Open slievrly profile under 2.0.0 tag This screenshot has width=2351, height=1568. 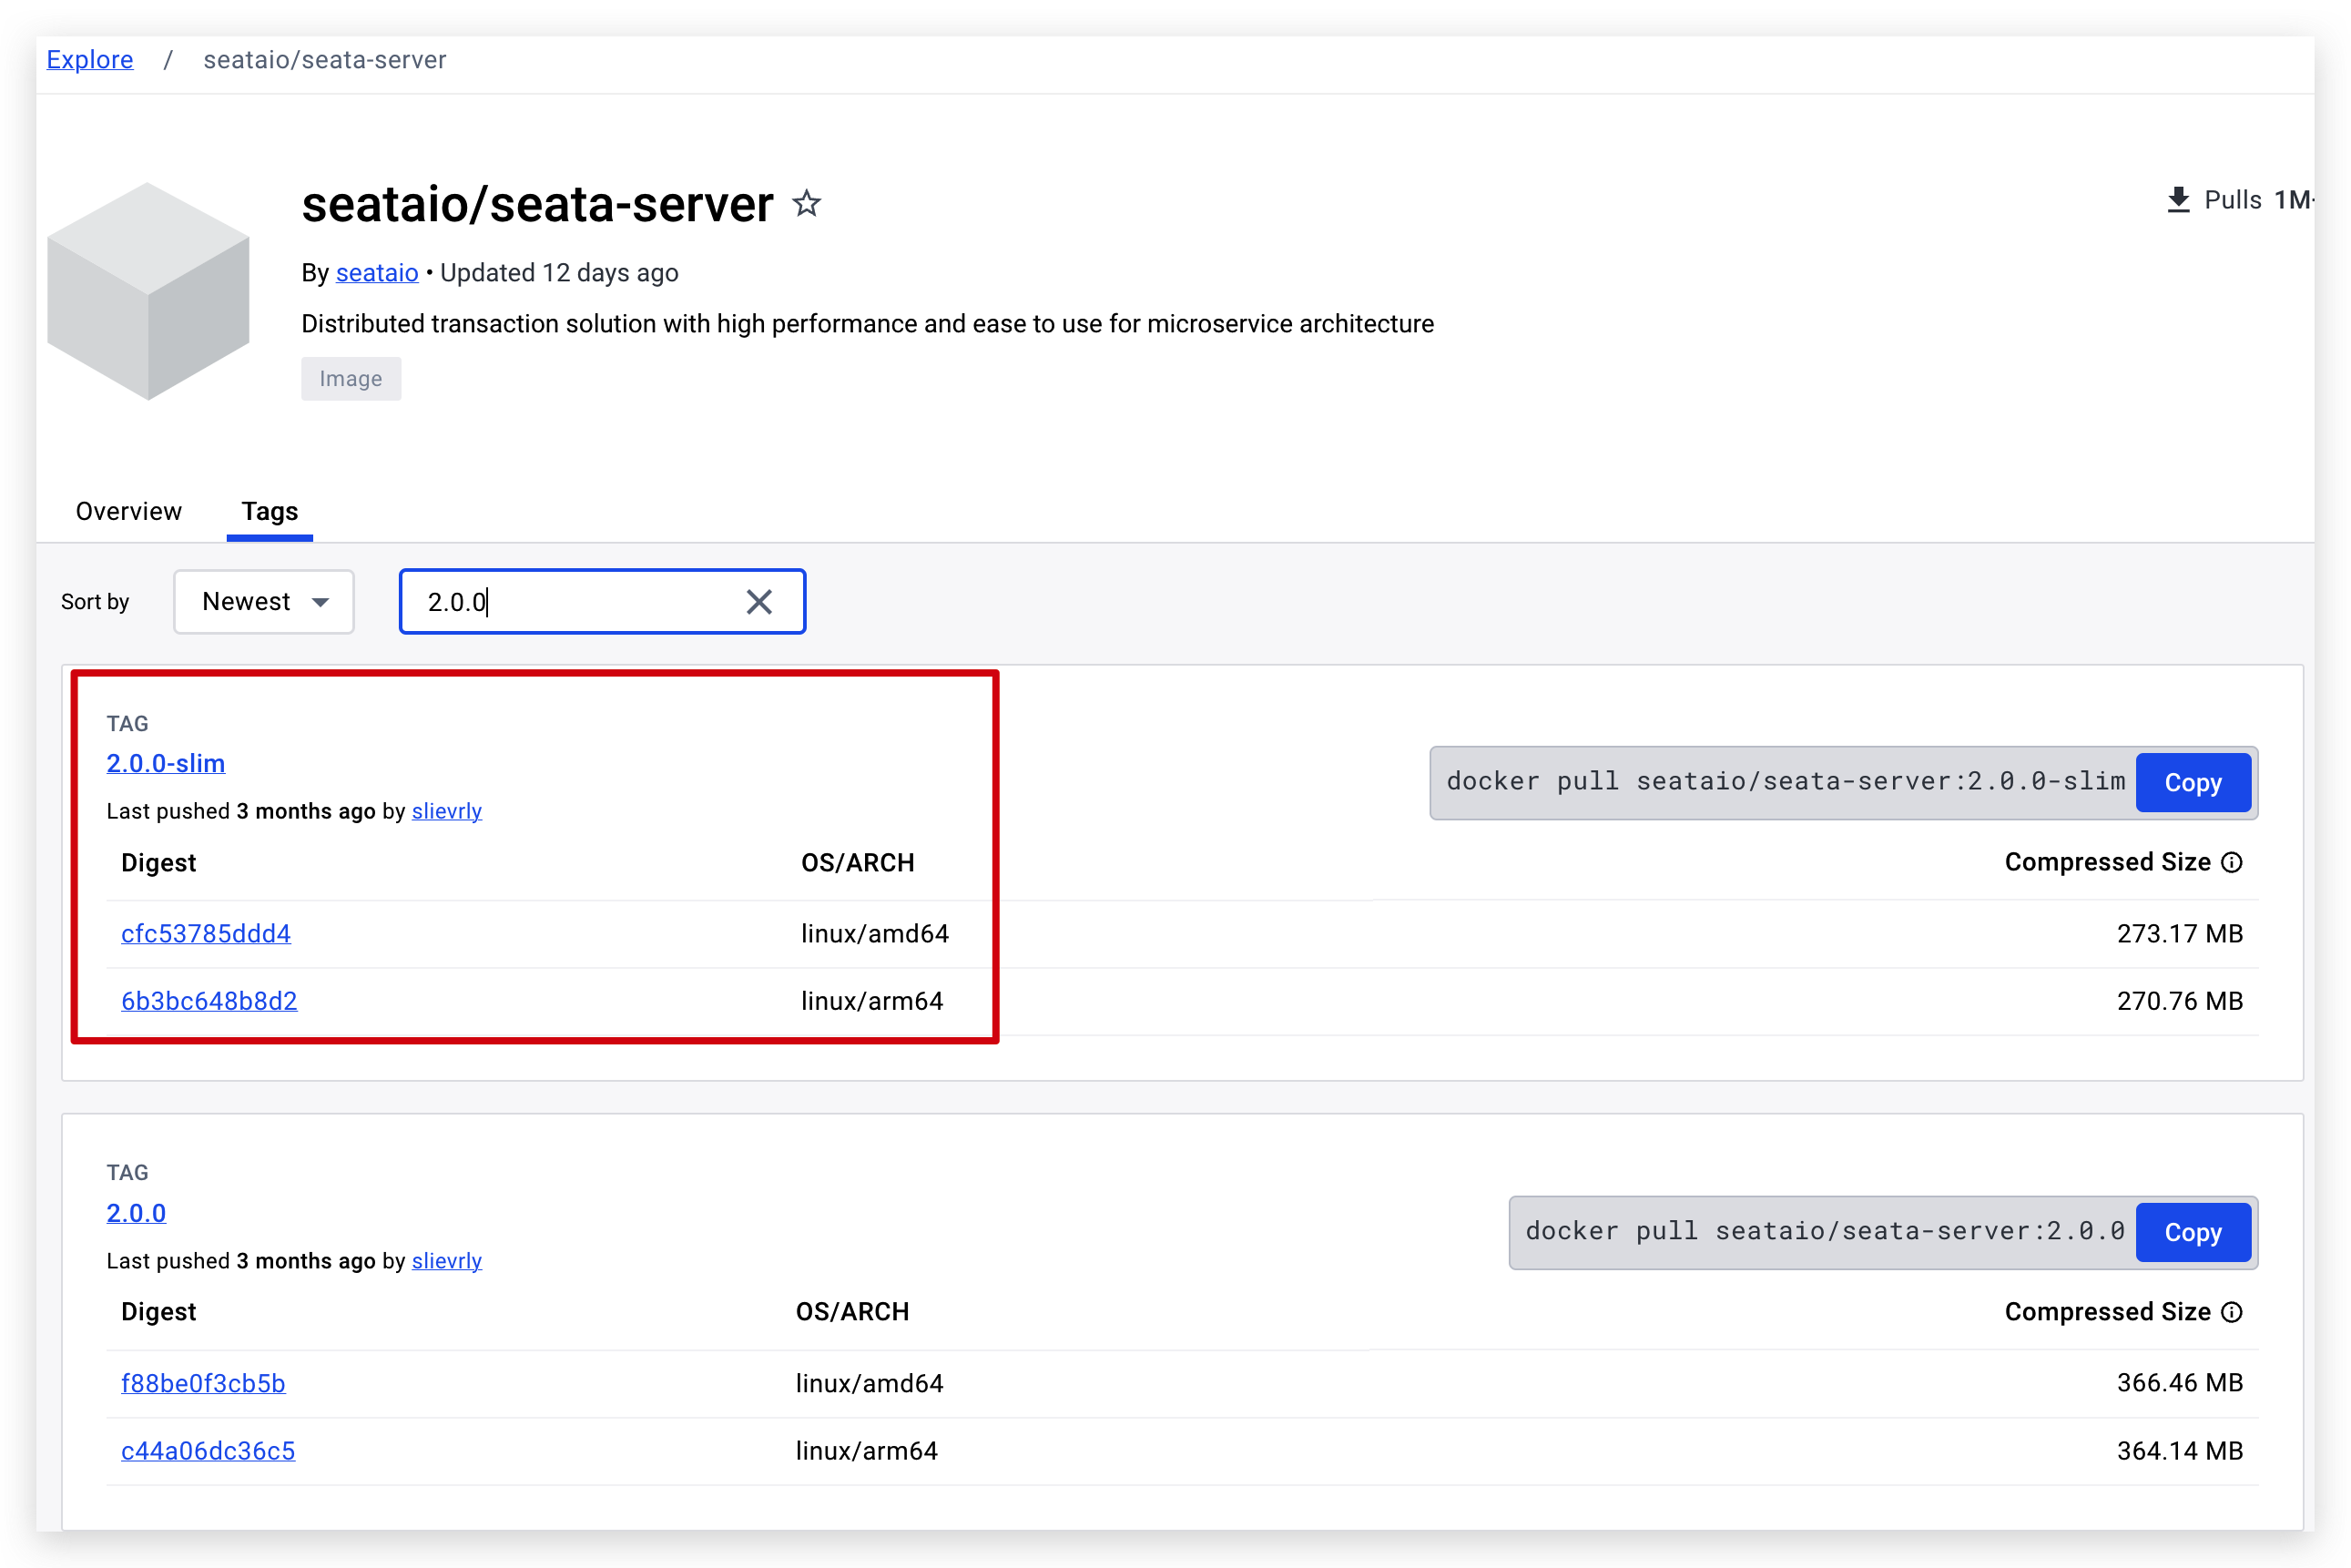(446, 1261)
